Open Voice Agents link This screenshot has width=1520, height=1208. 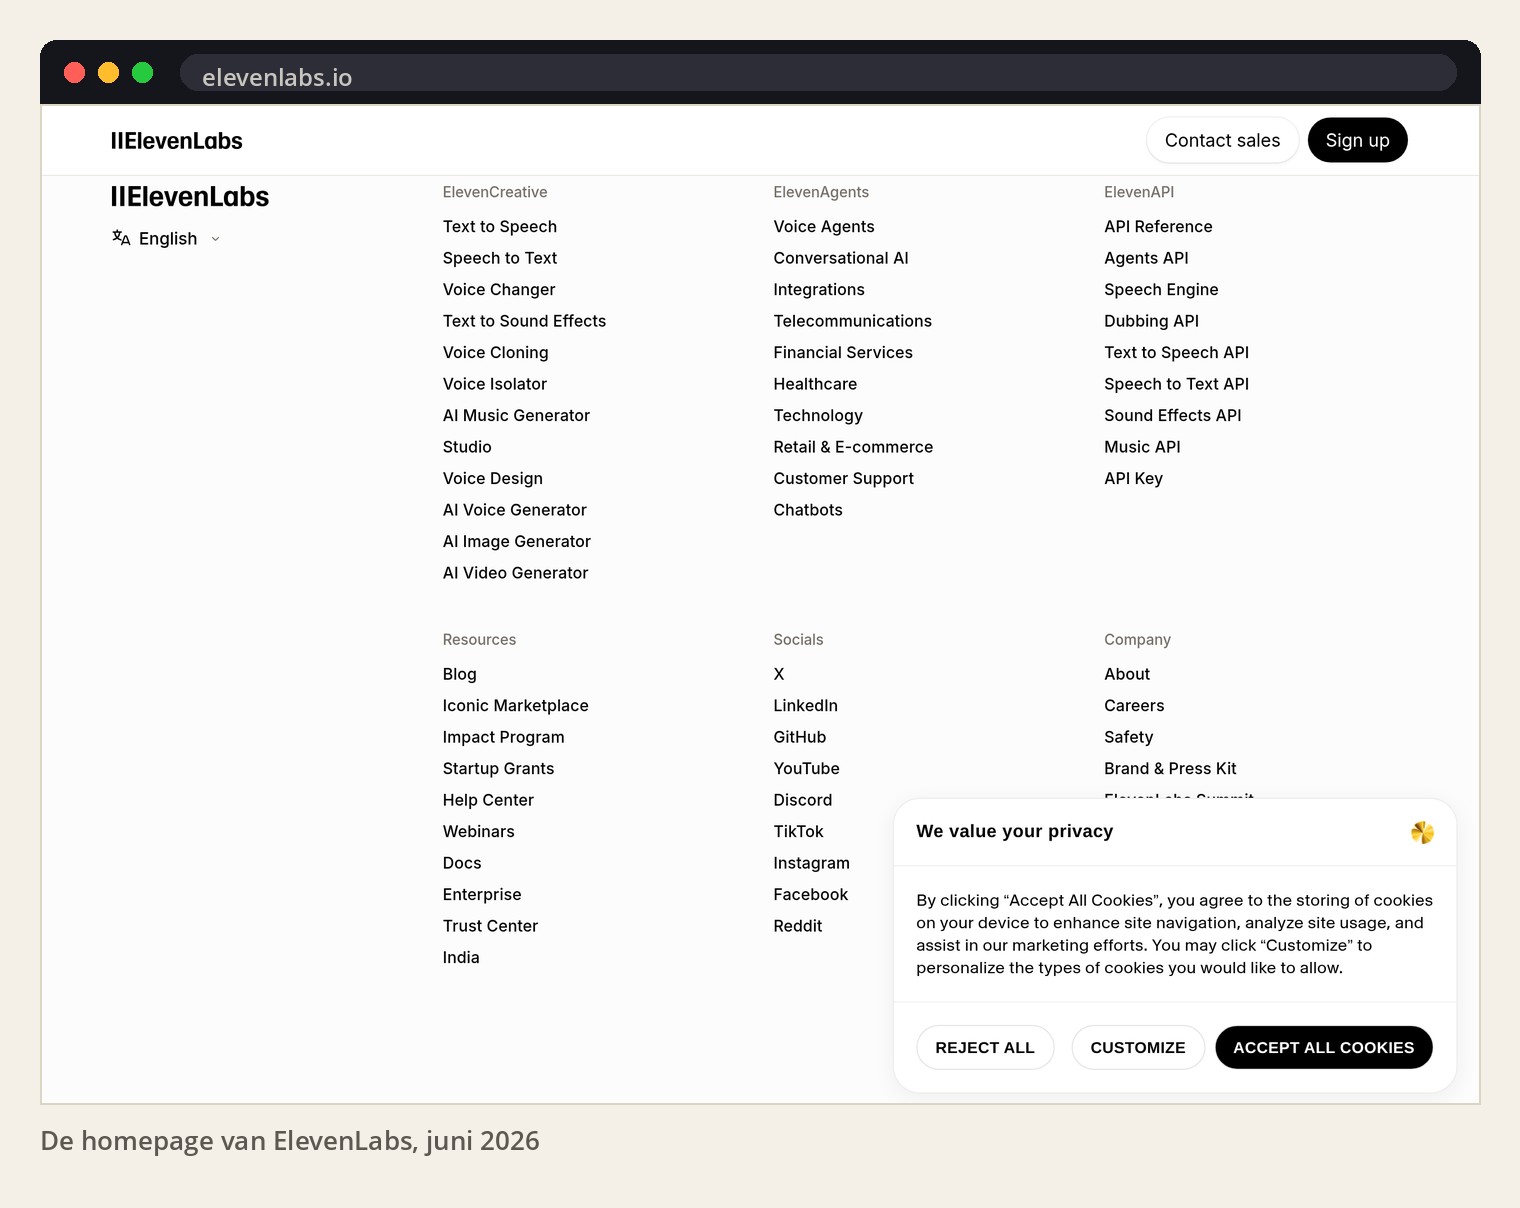(824, 227)
